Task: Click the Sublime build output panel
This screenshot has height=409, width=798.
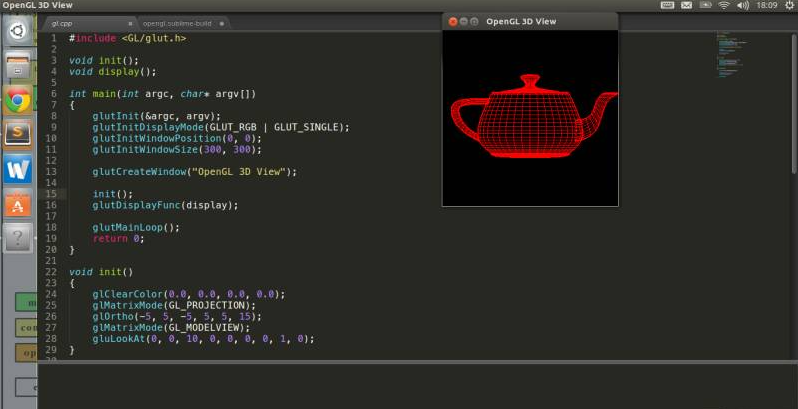Action: click(417, 387)
